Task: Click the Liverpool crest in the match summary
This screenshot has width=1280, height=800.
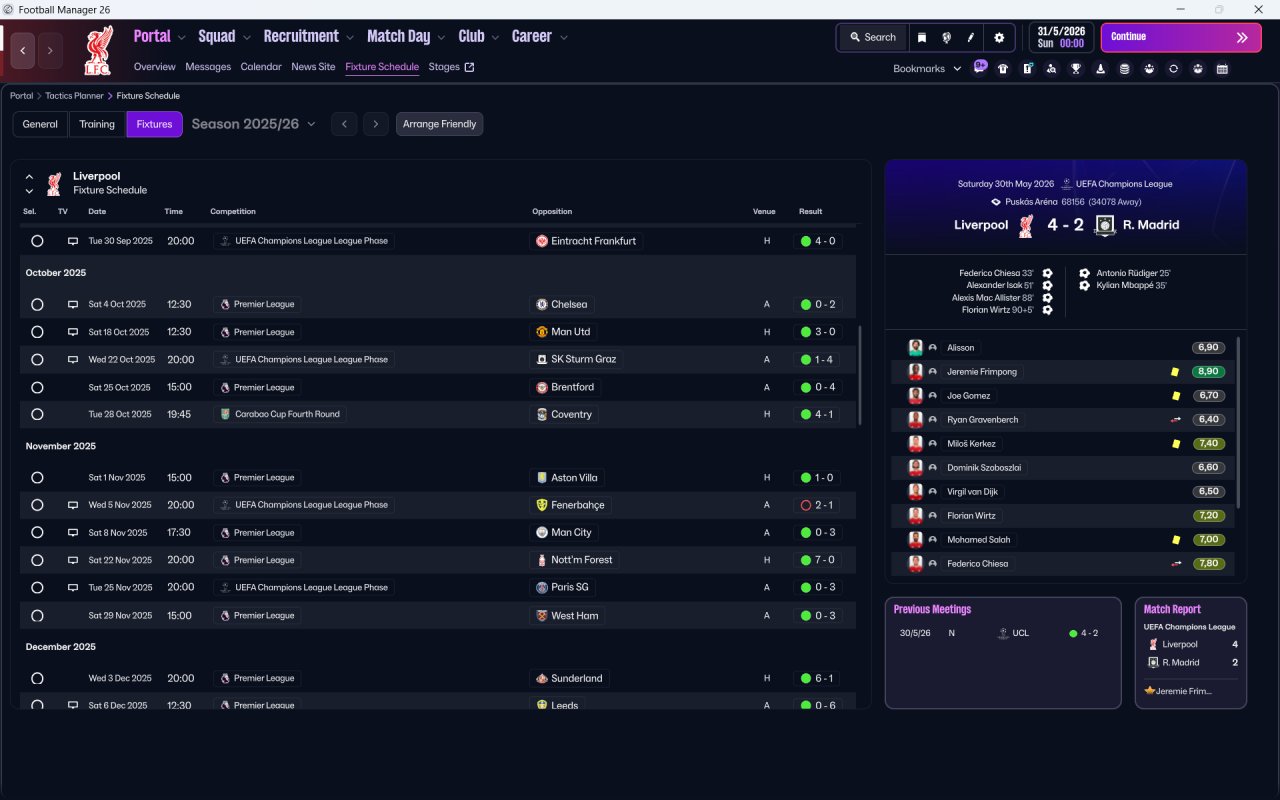Action: pos(1025,225)
